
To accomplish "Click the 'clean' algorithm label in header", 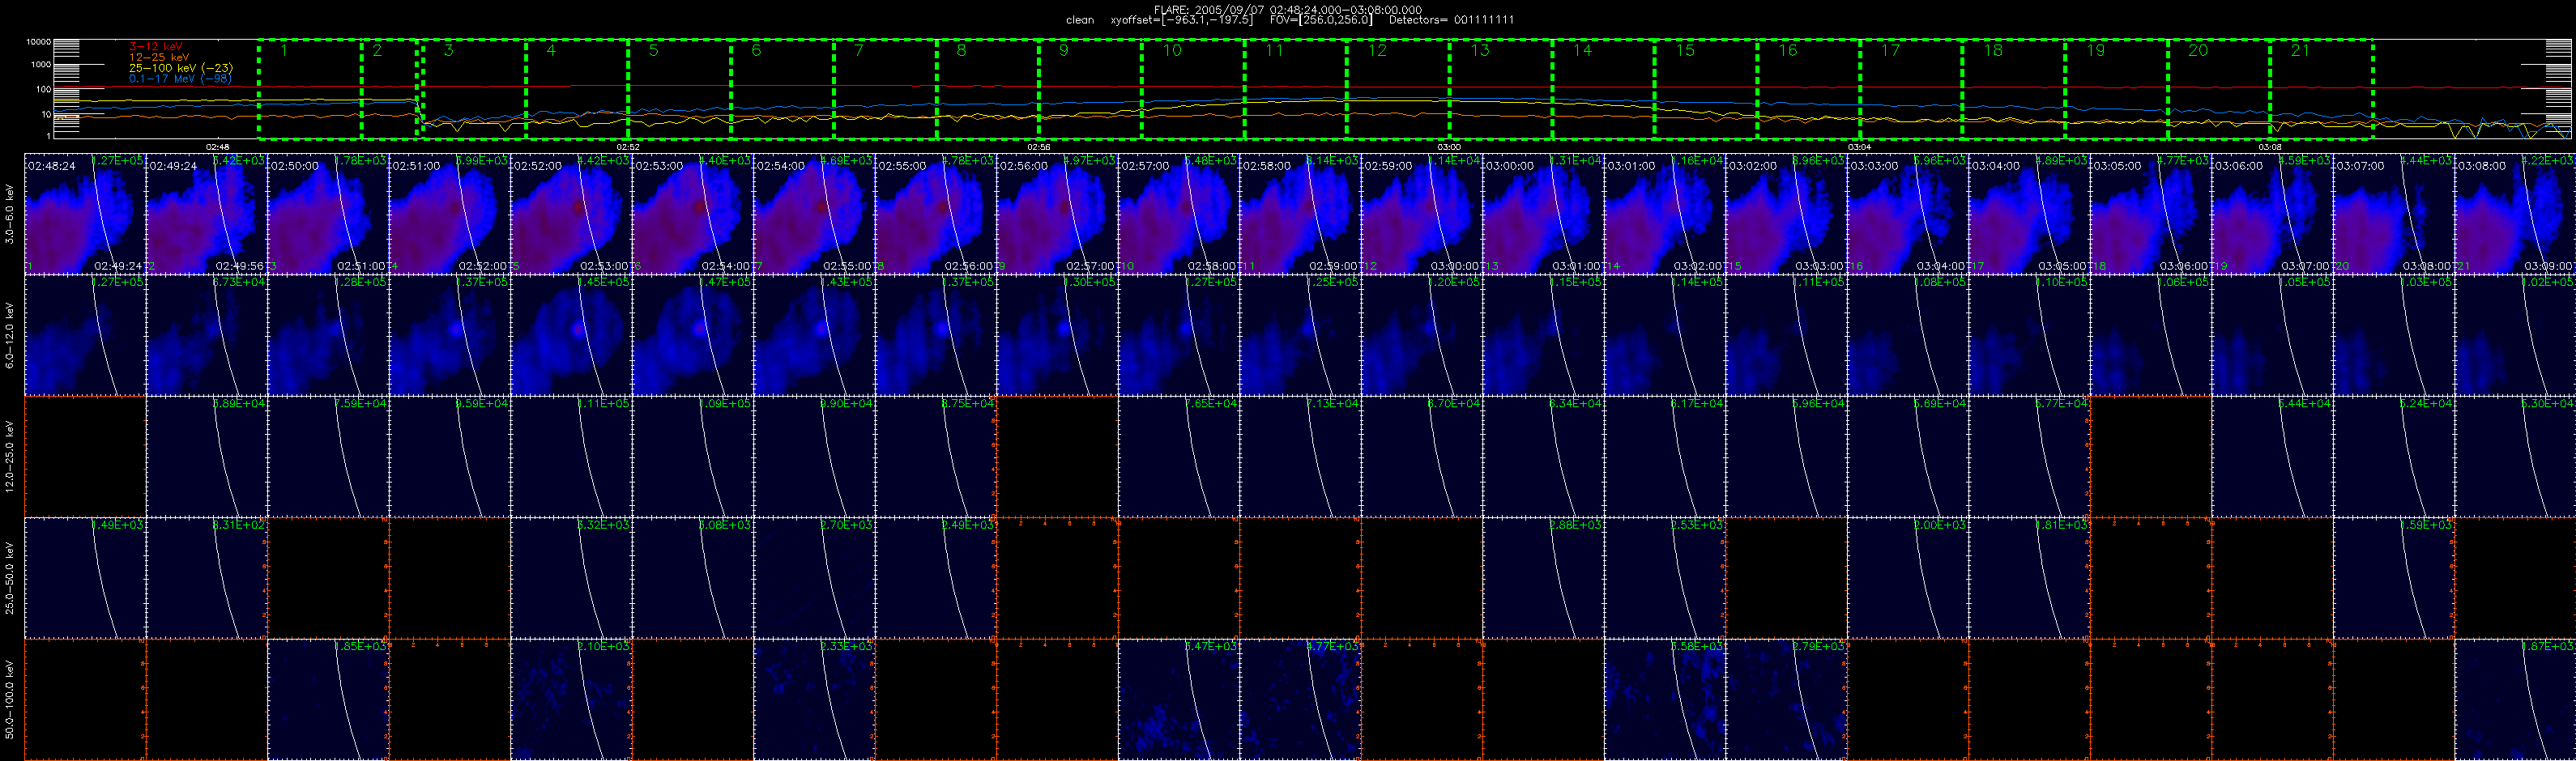I will pos(1080,20).
